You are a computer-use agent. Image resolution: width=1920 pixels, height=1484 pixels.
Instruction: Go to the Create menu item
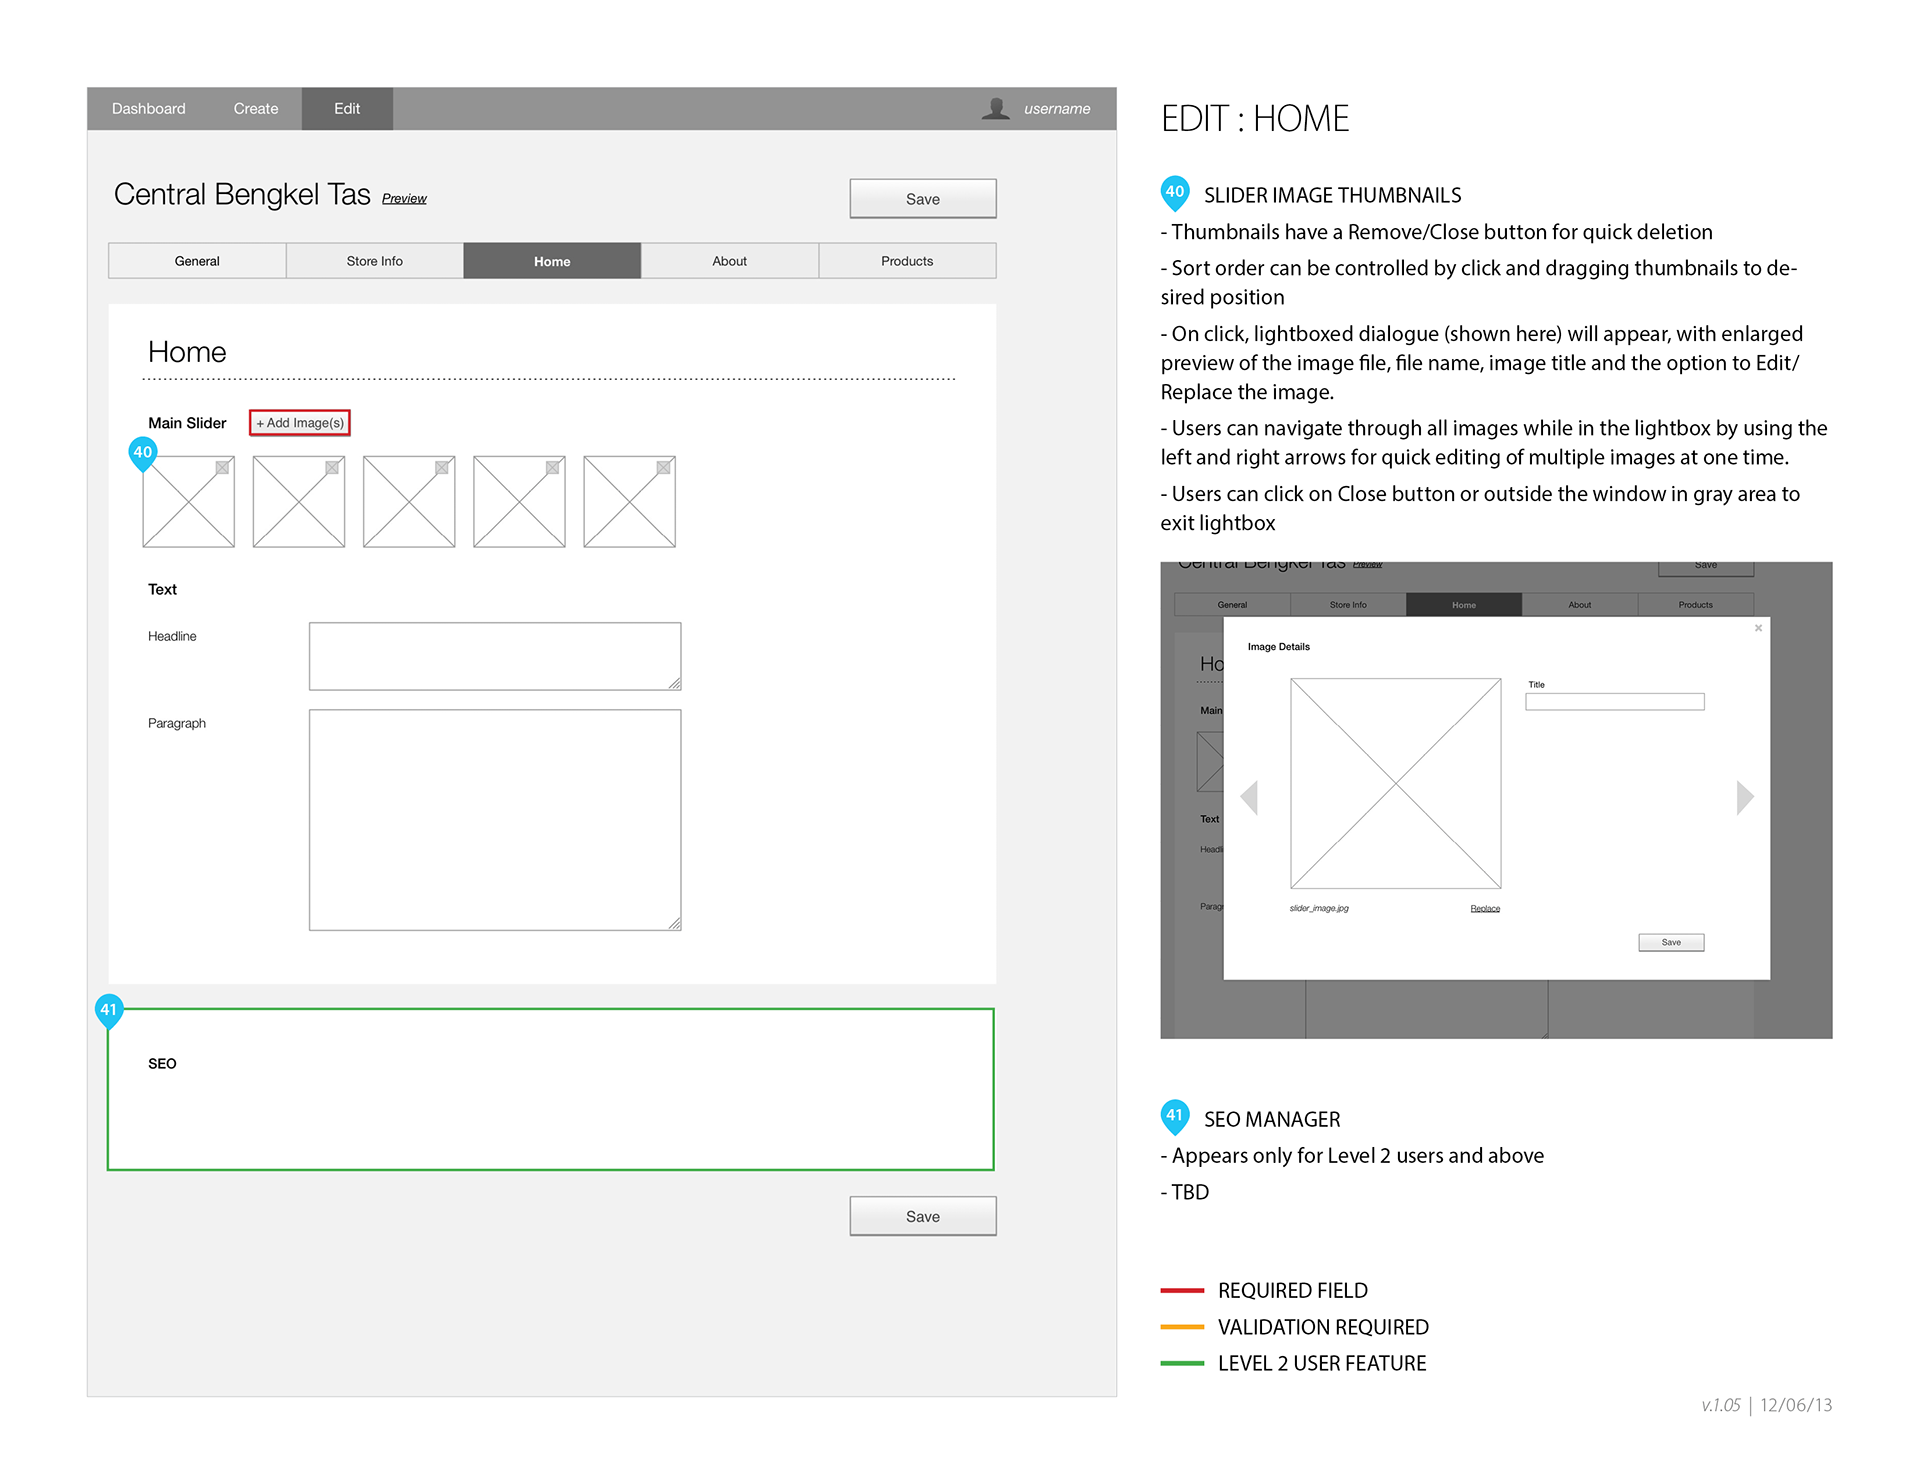[x=256, y=108]
